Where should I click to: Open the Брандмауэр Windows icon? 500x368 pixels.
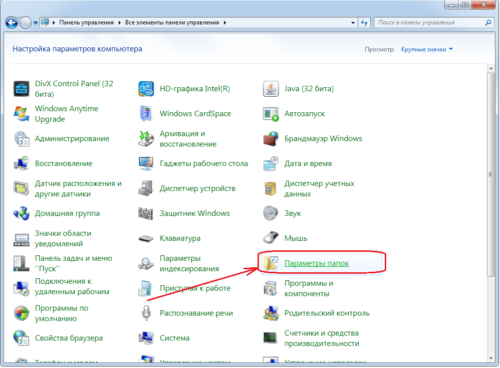coord(271,139)
